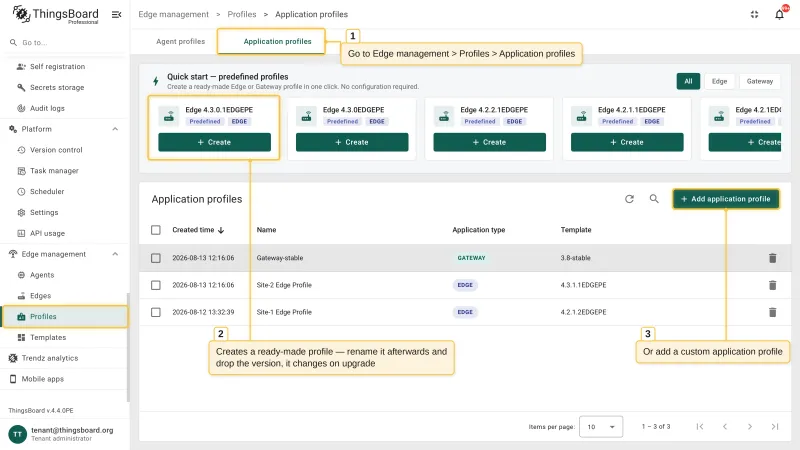Go to previous page of results

coord(725,427)
